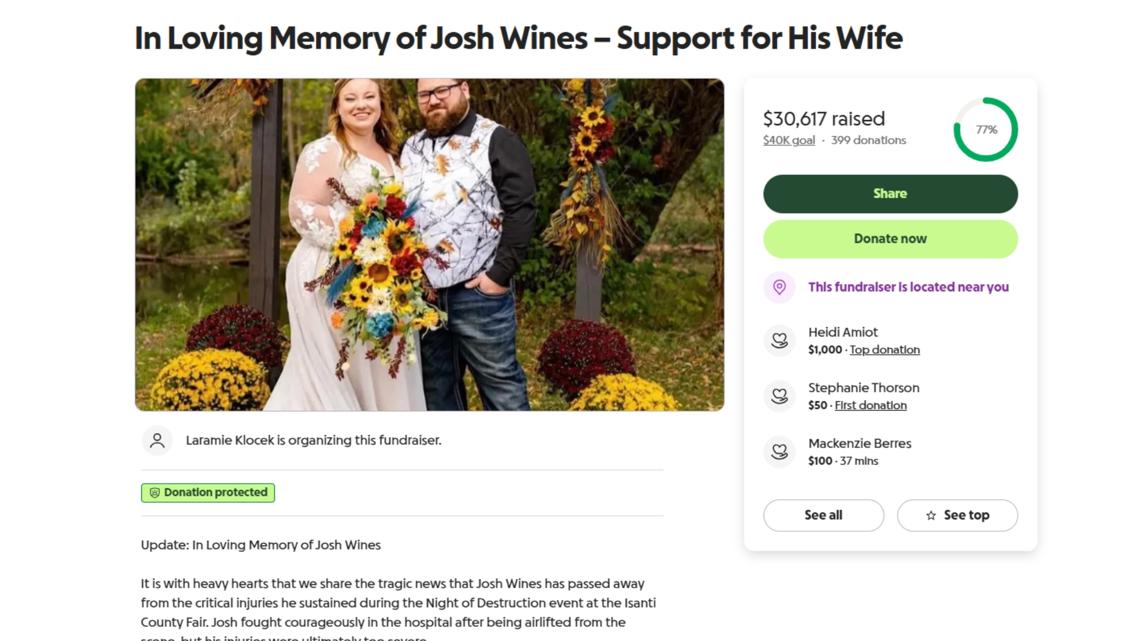
Task: Click the fundraiser located near you notice
Action: click(x=908, y=287)
